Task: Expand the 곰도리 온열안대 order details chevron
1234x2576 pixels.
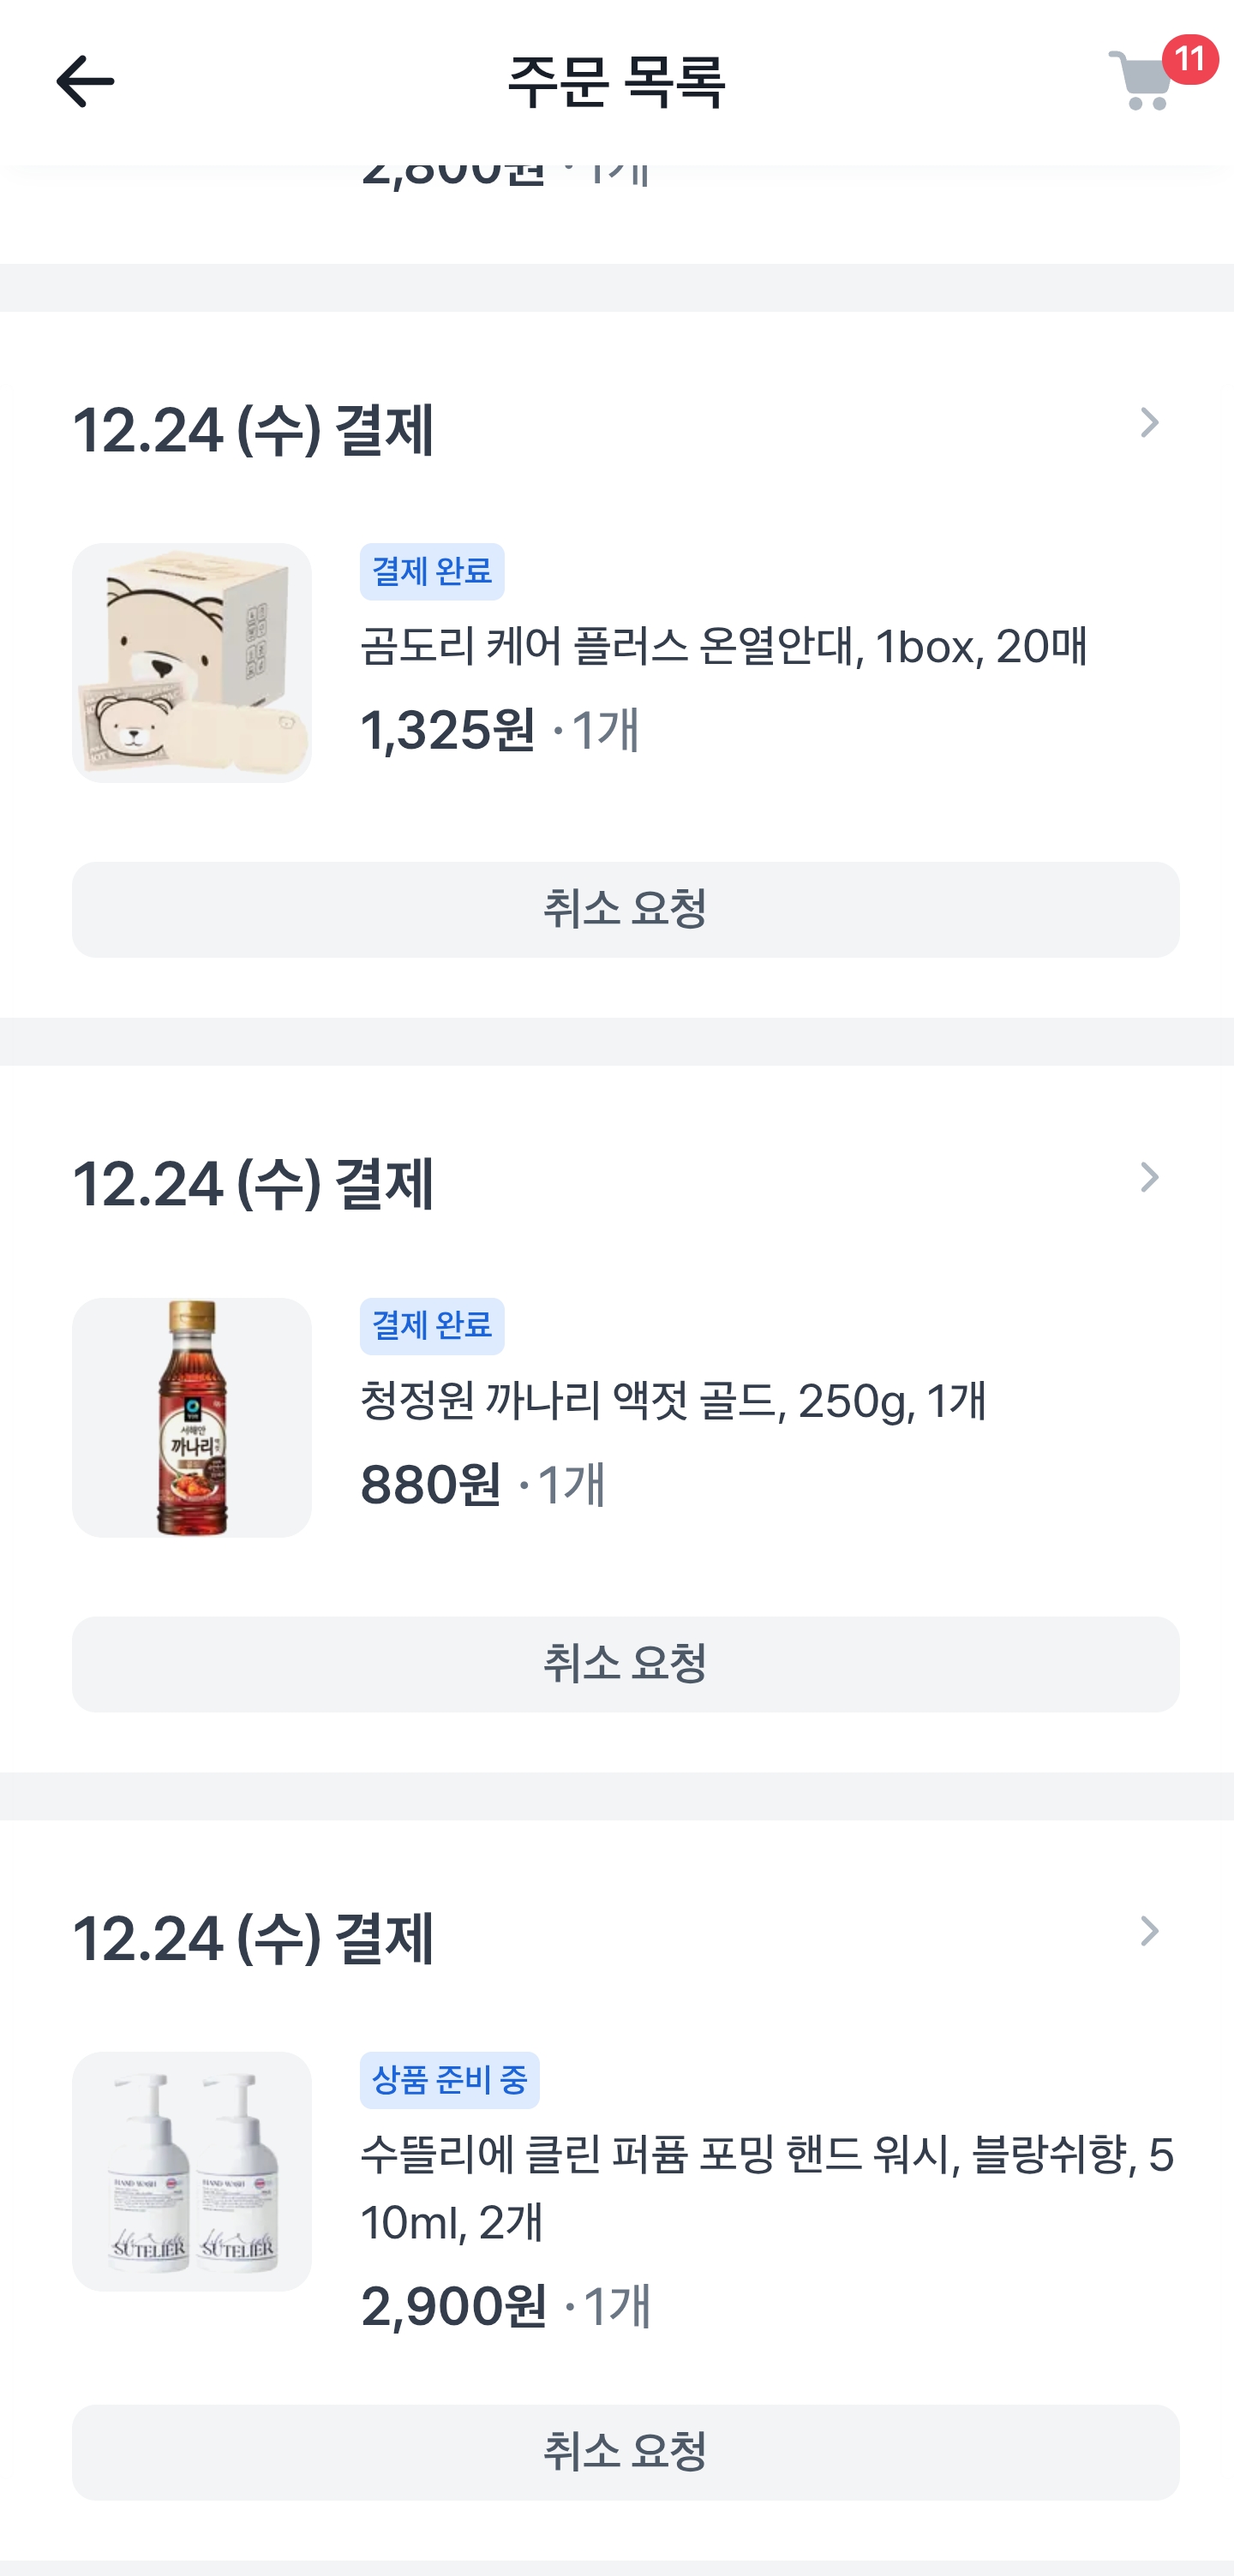Action: click(x=1149, y=423)
